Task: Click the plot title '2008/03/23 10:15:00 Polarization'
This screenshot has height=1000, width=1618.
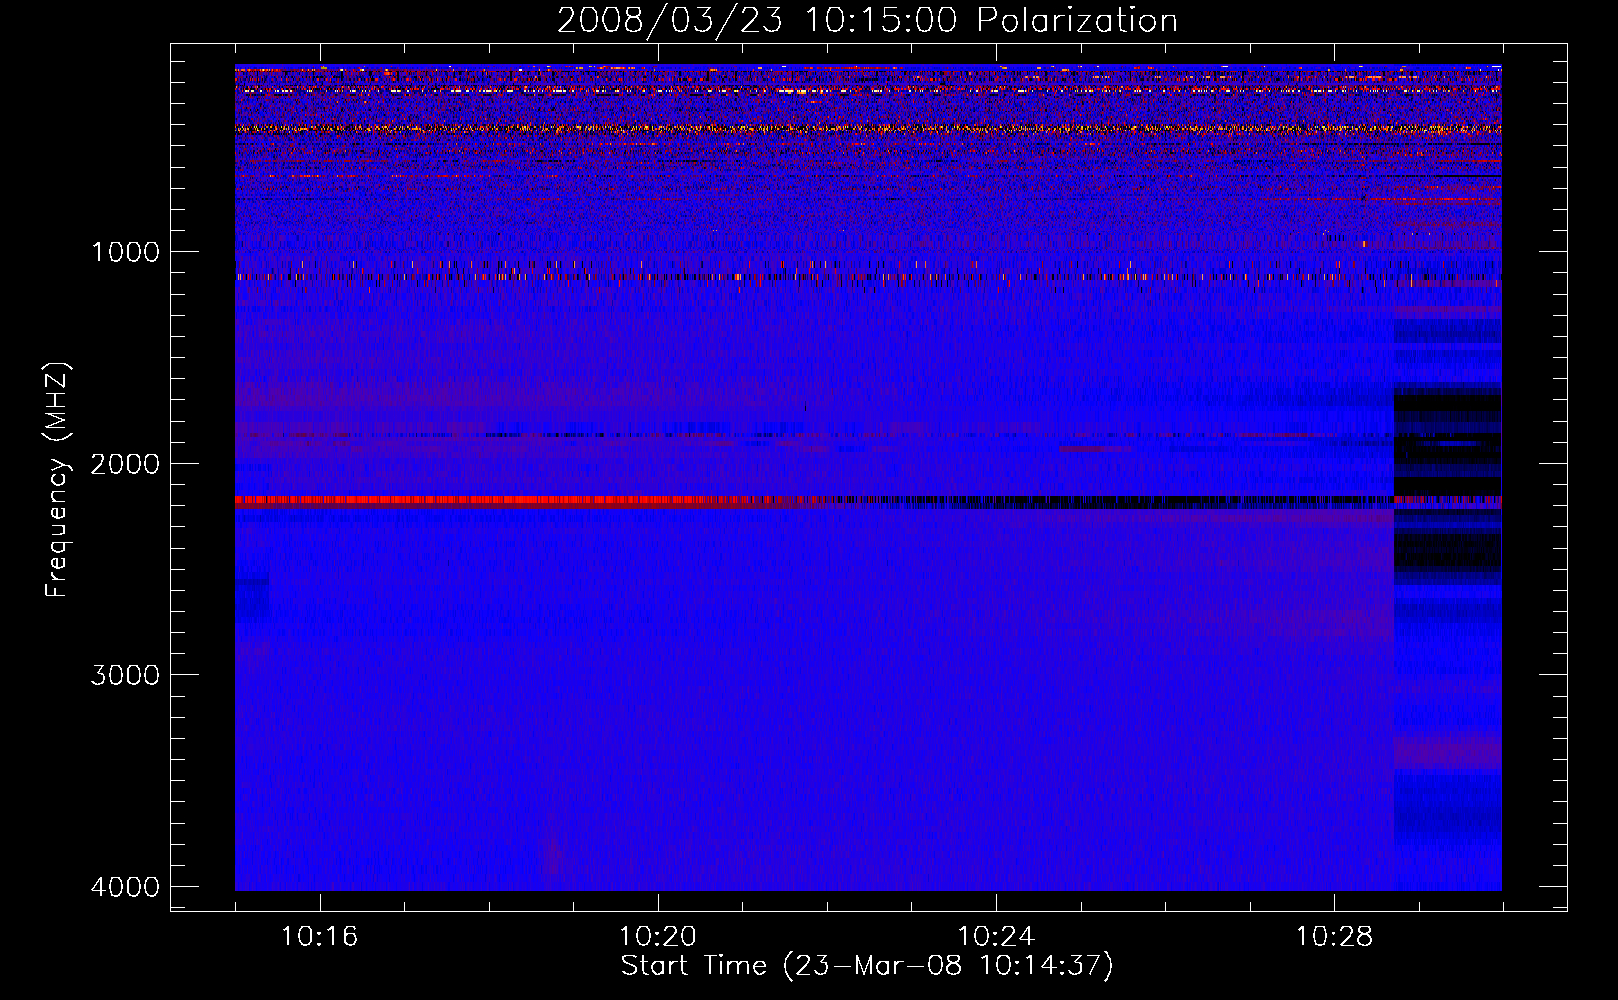Action: tap(867, 21)
